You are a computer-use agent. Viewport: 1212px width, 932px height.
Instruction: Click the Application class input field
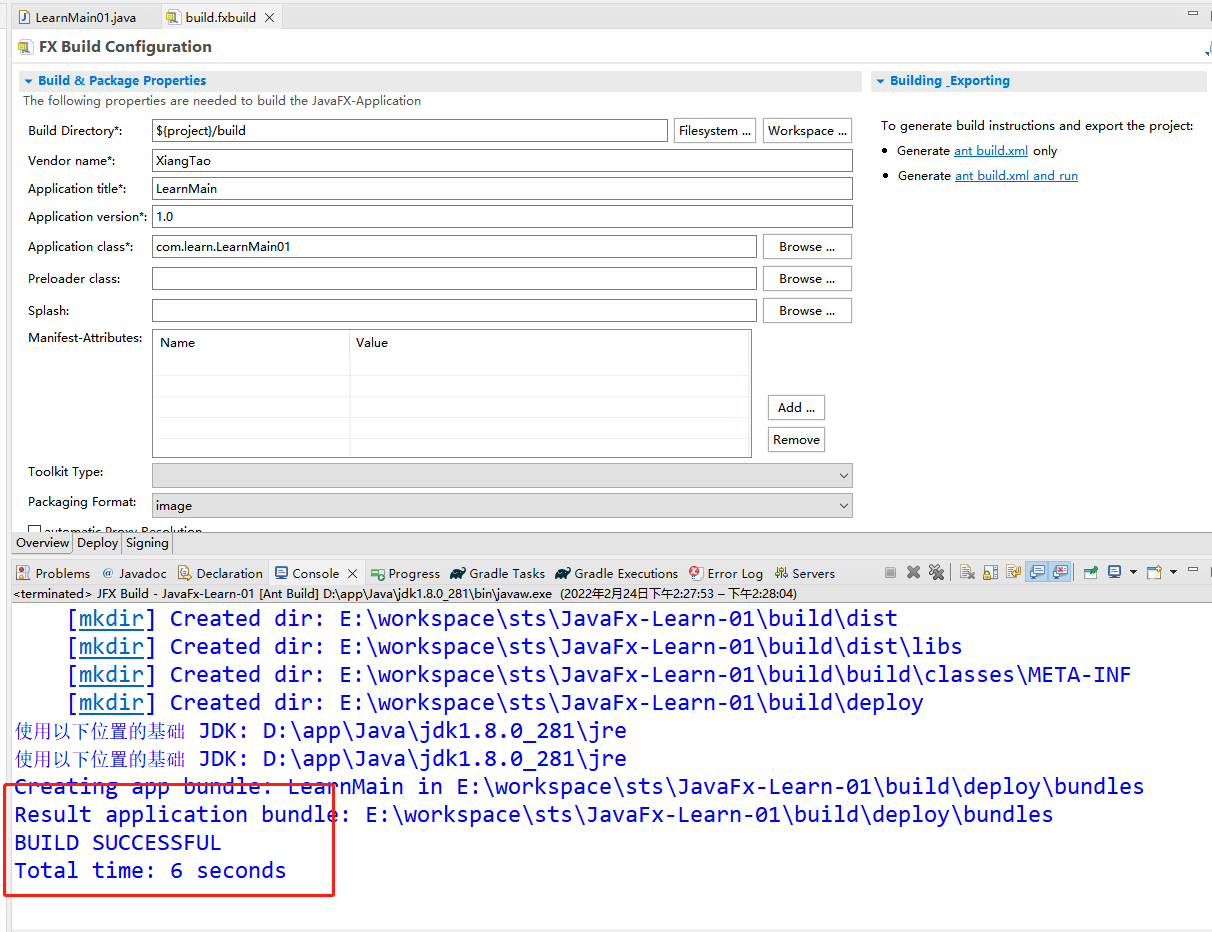click(x=454, y=246)
